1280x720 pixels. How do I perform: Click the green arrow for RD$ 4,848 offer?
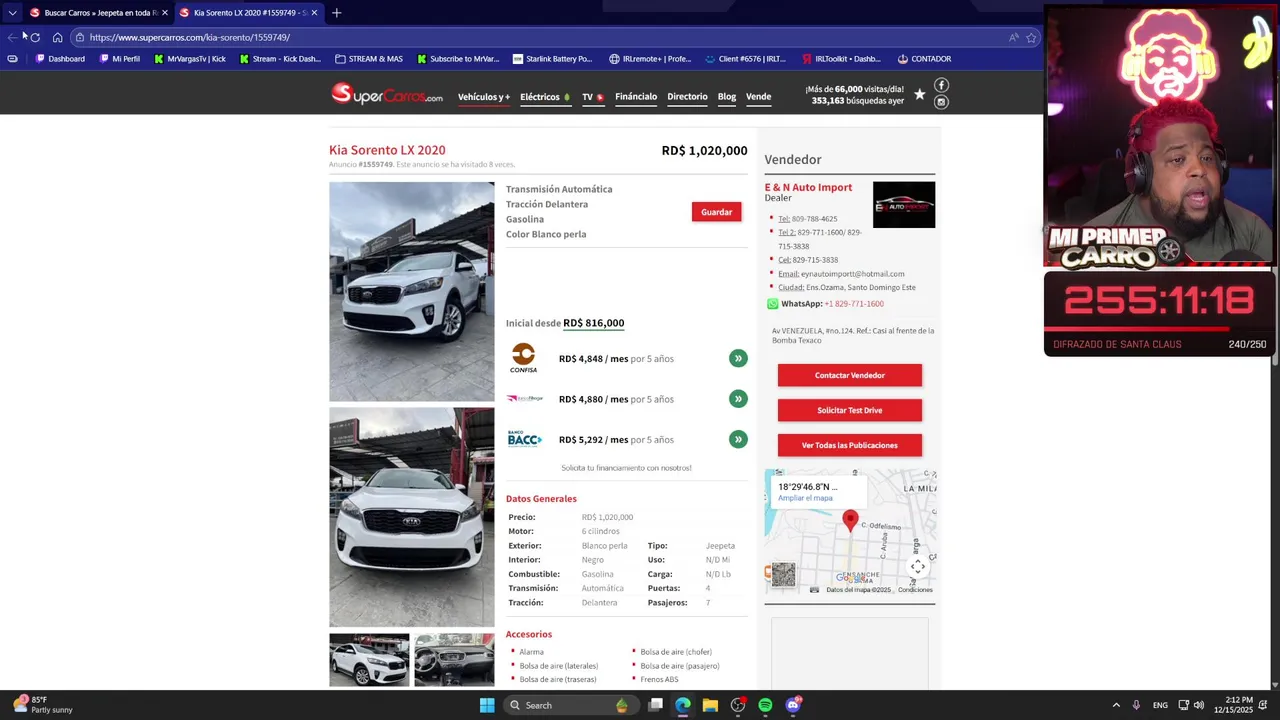pos(738,358)
